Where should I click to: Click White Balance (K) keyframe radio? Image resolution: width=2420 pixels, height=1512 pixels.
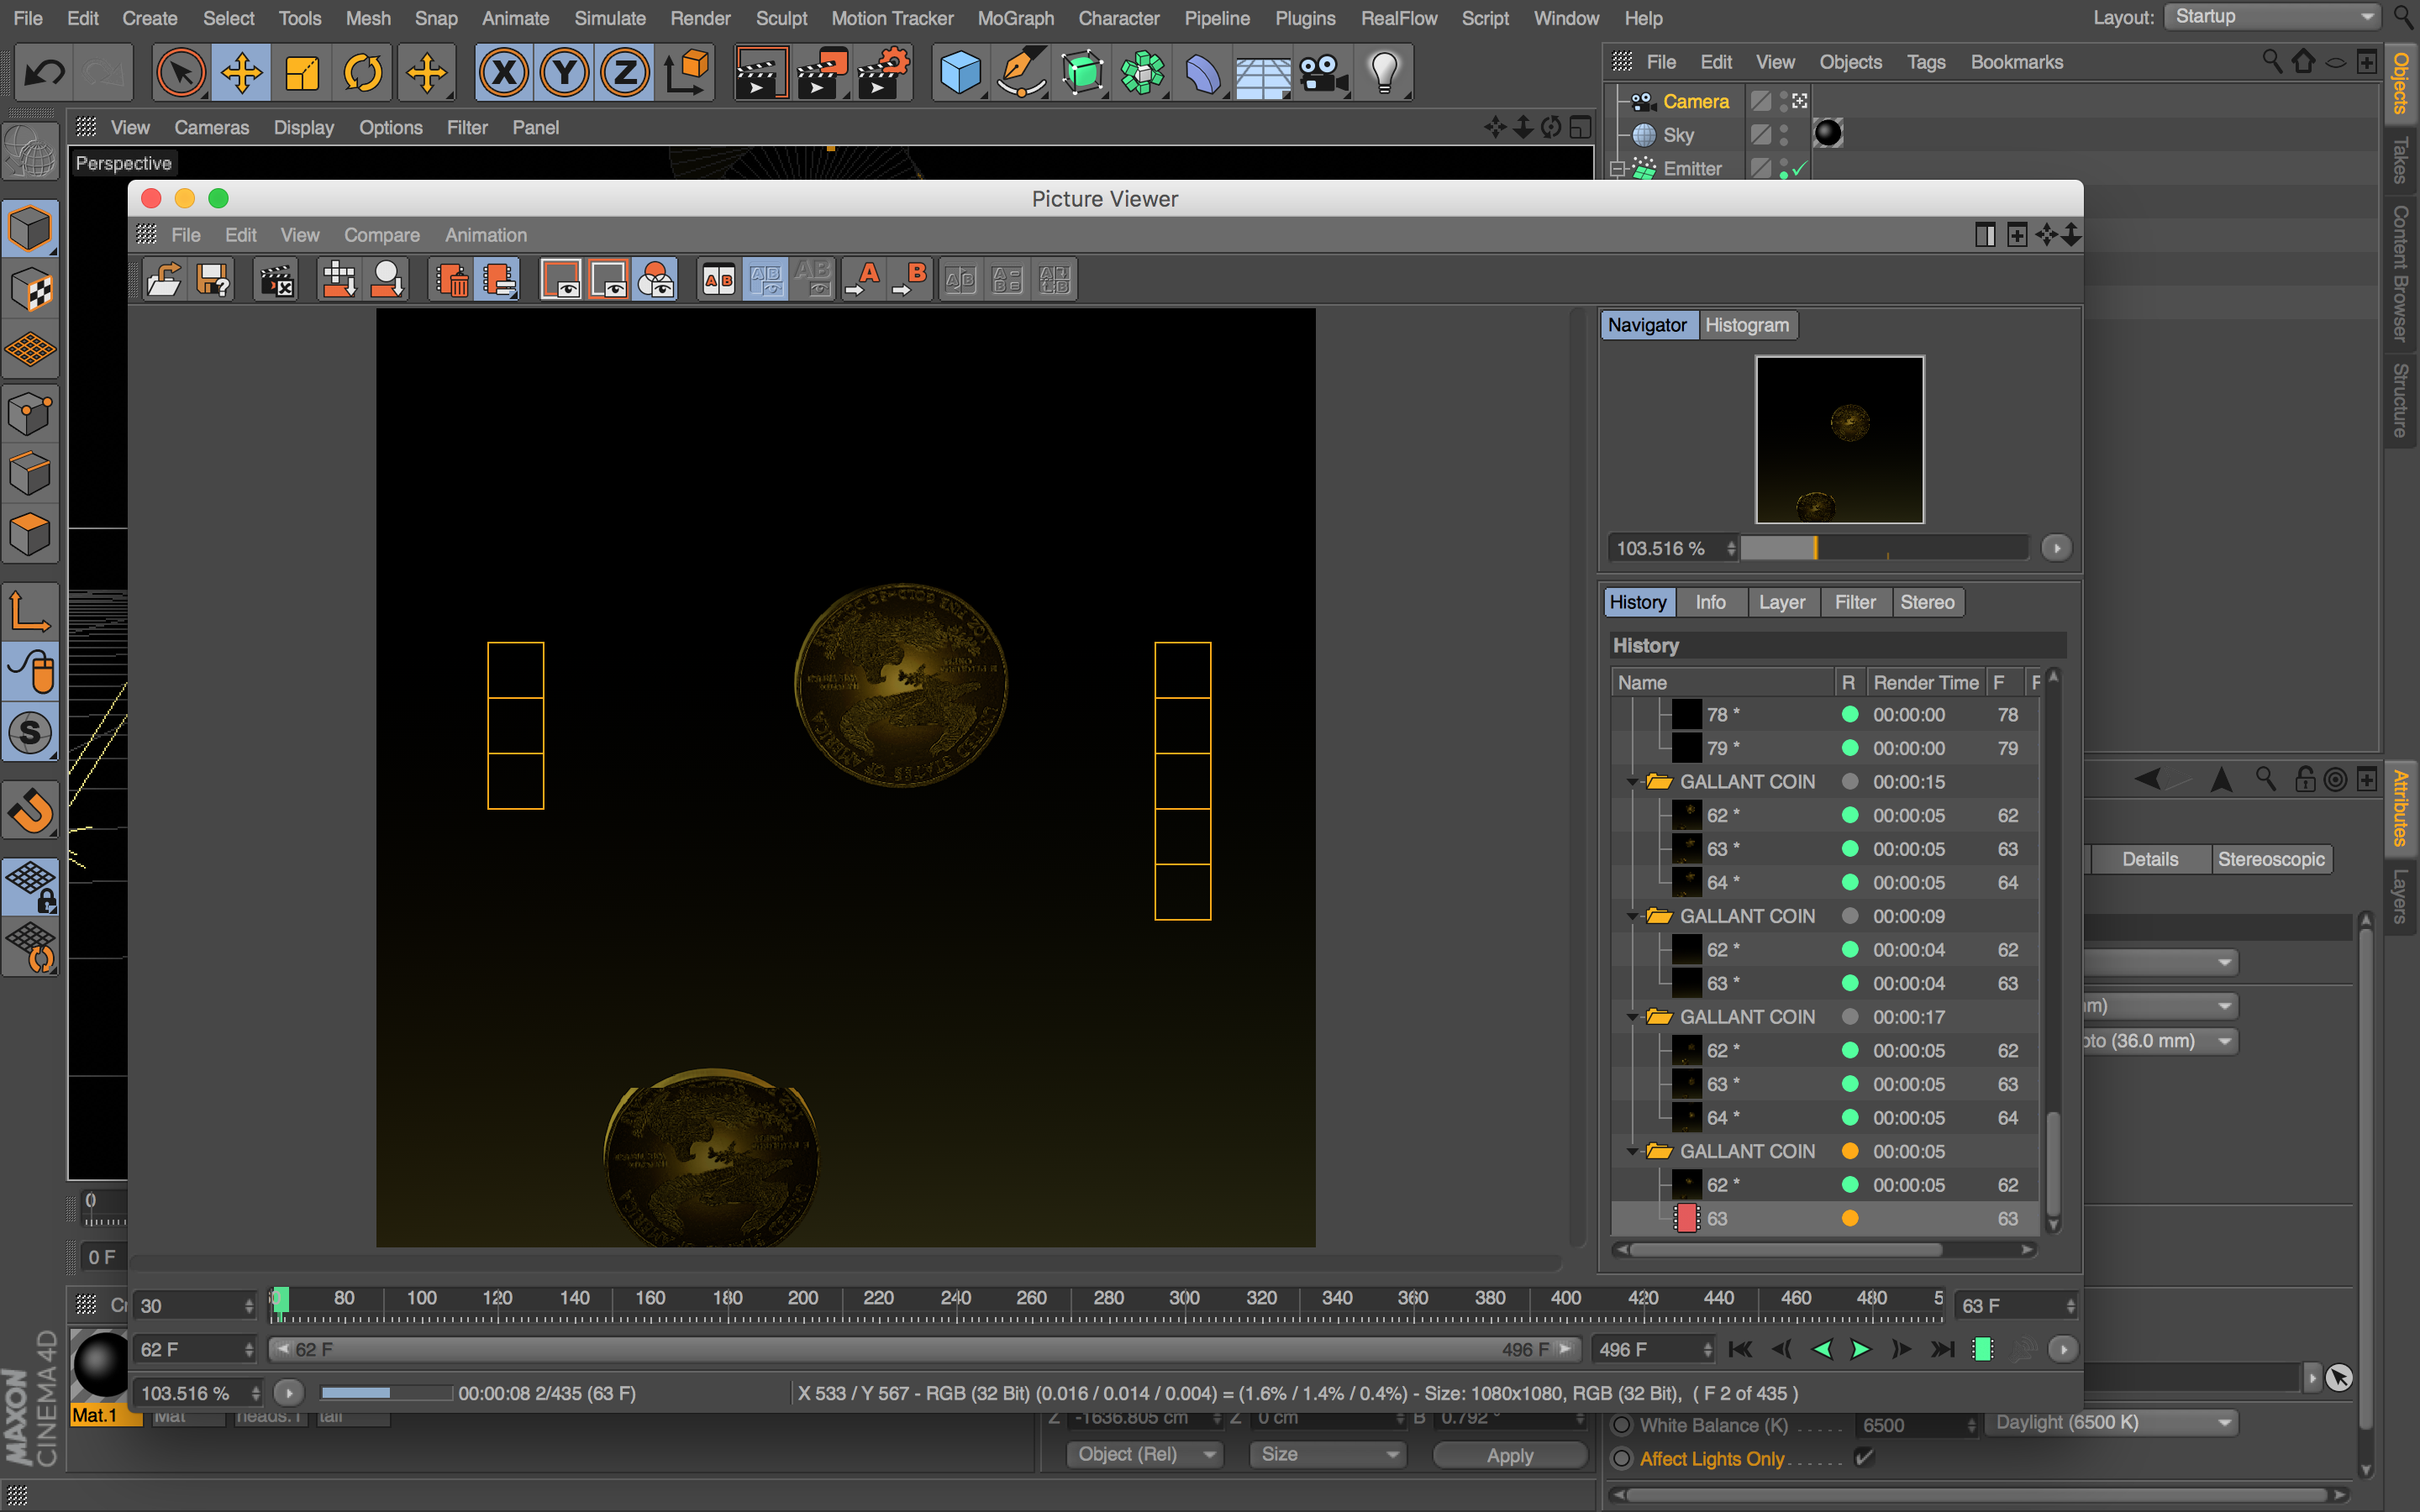pos(1622,1425)
